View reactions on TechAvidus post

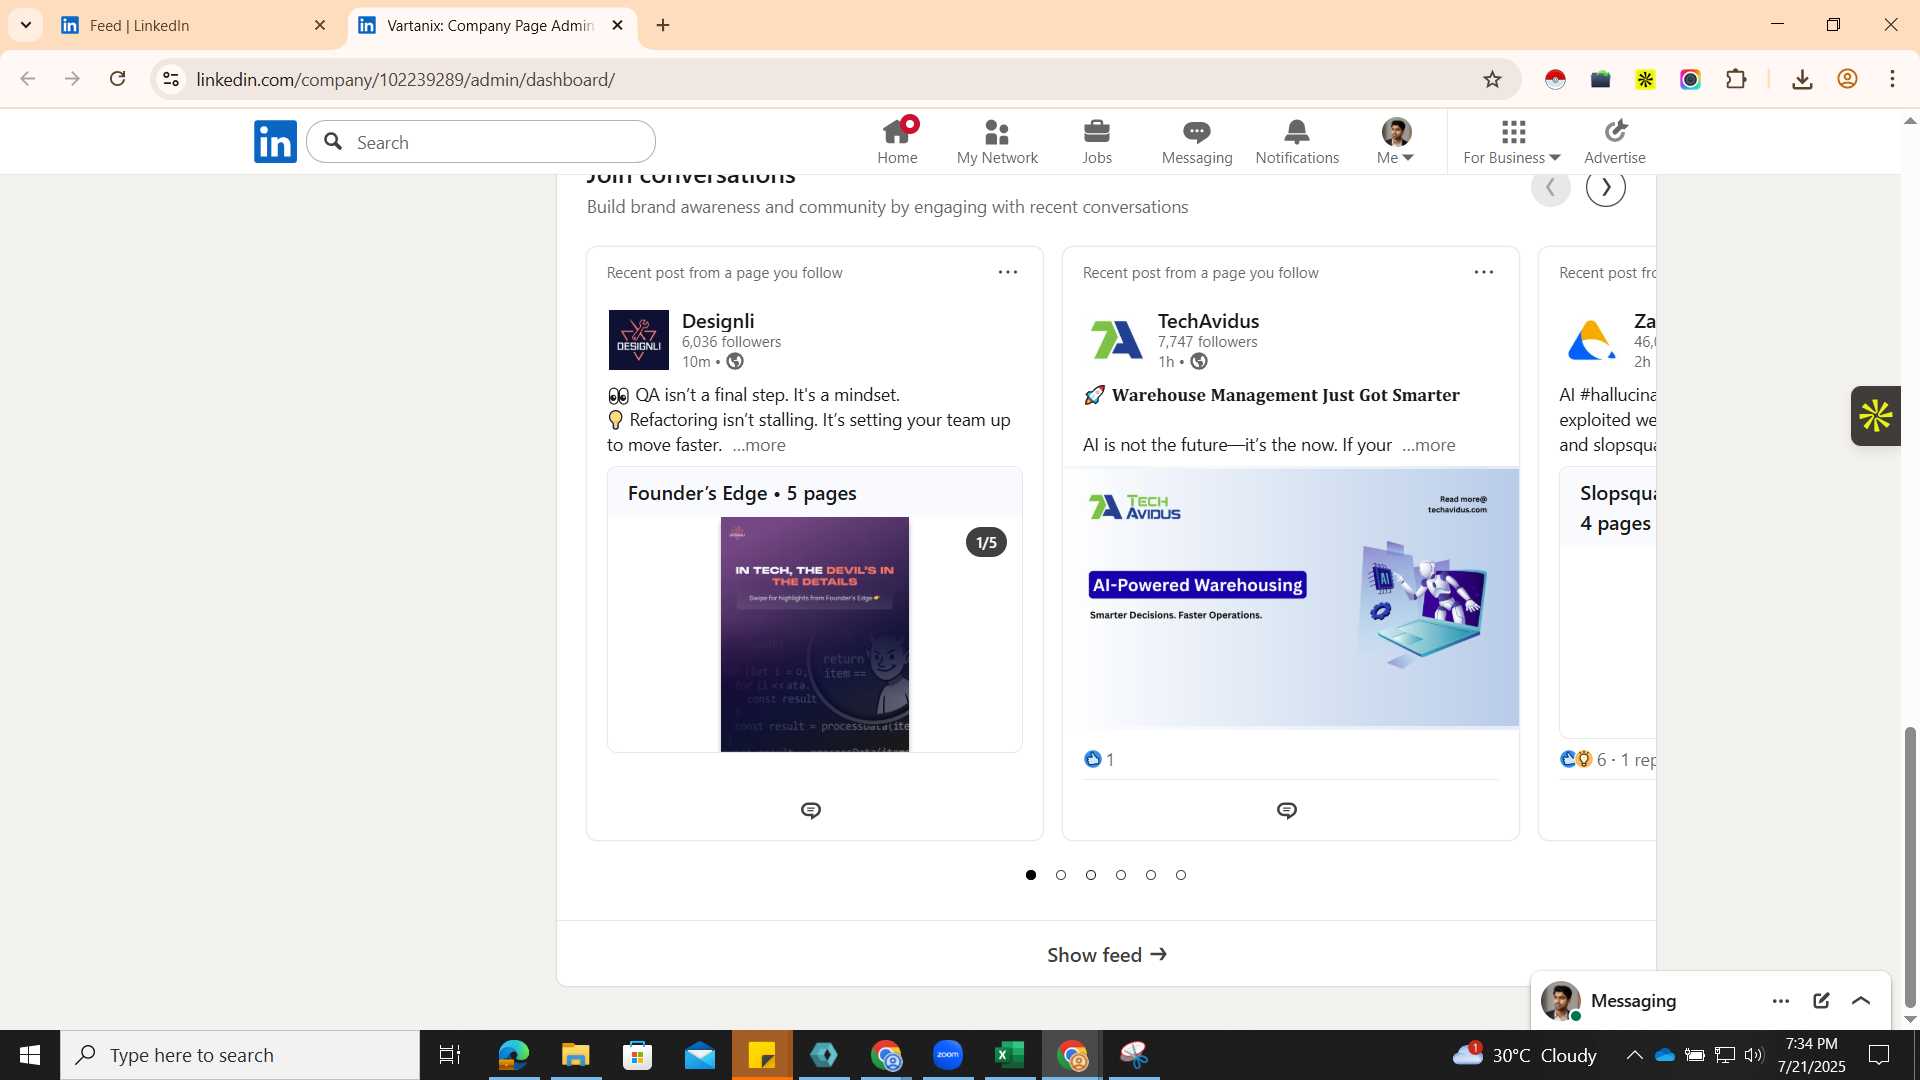[x=1099, y=759]
